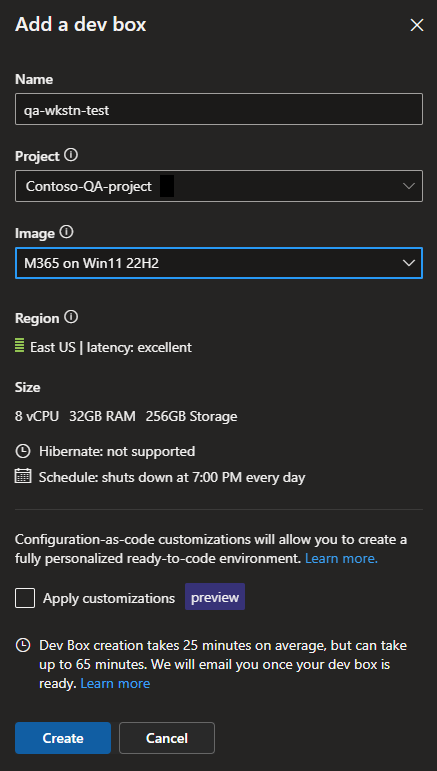
Task: Click the Project info icon
Action: (71, 156)
